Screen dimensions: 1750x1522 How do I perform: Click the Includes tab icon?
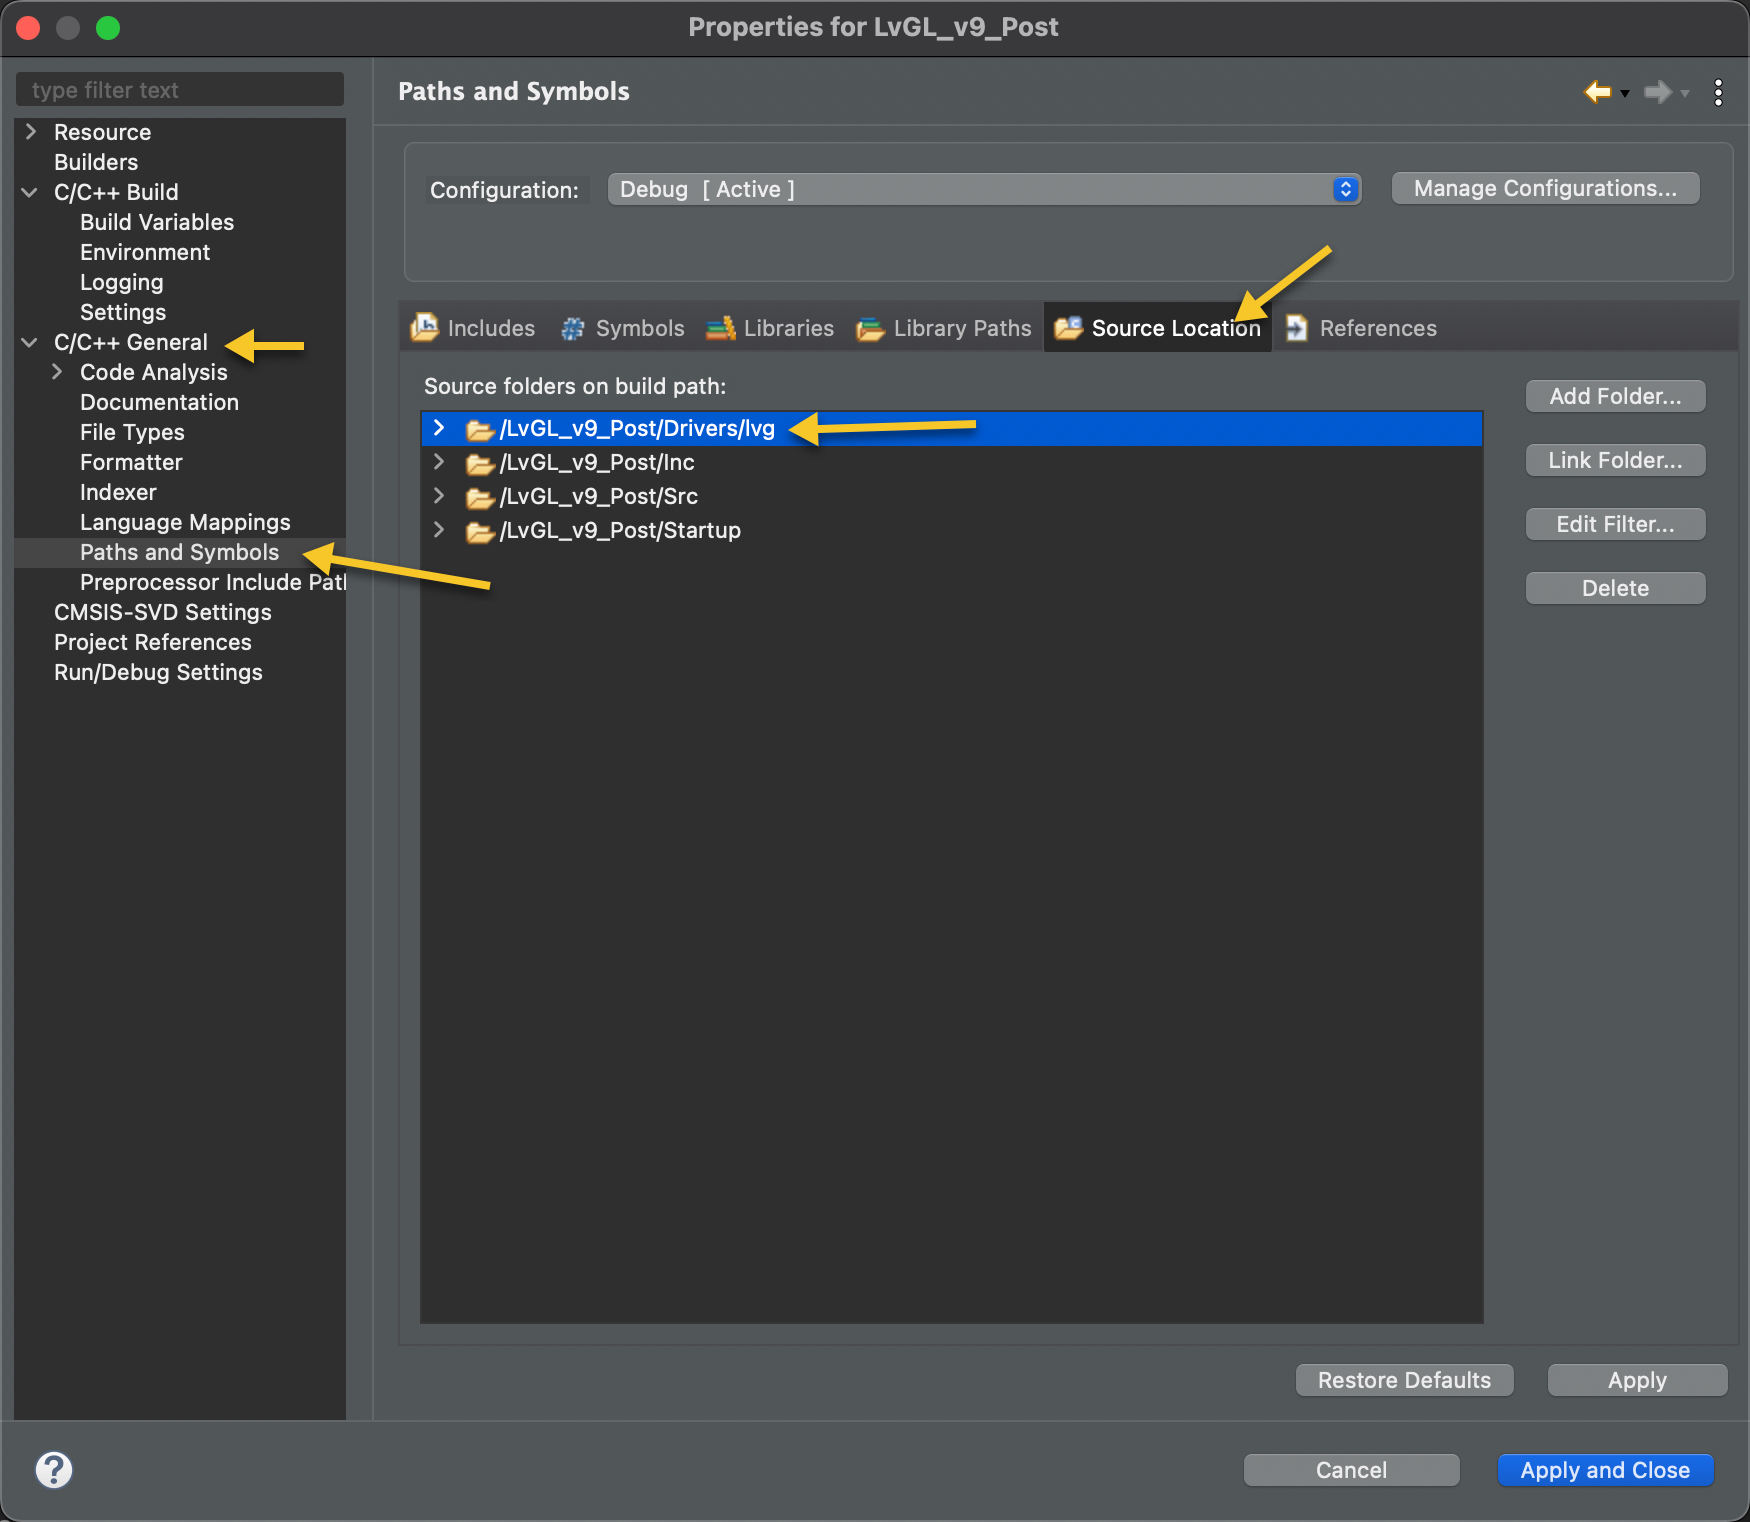(x=424, y=328)
